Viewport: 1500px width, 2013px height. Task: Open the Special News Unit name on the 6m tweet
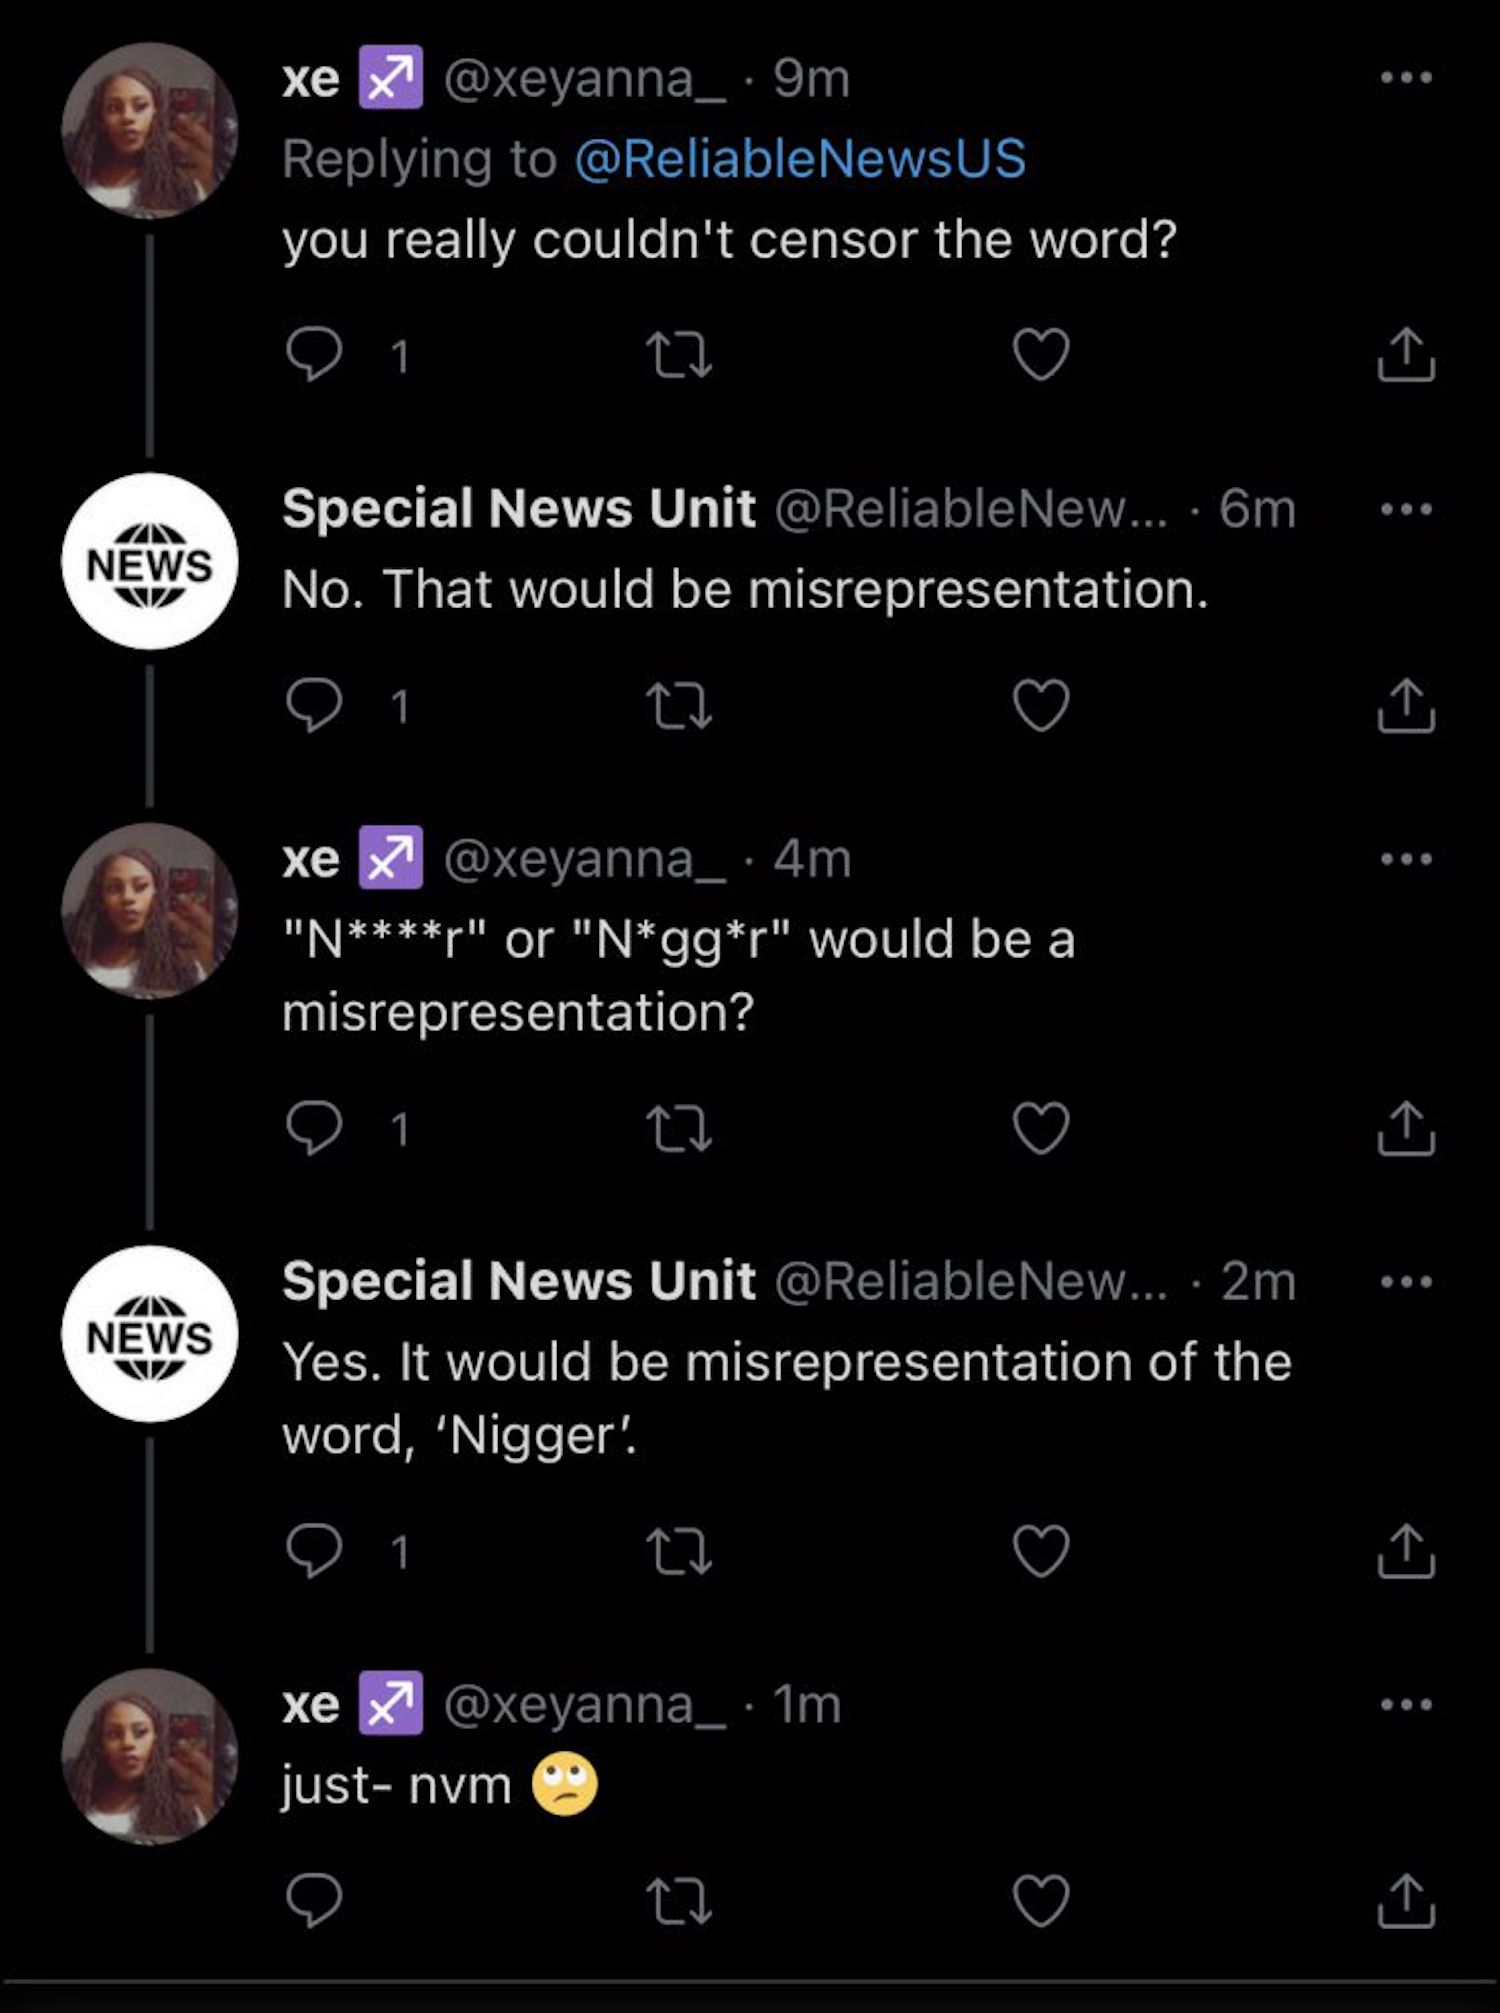[518, 509]
